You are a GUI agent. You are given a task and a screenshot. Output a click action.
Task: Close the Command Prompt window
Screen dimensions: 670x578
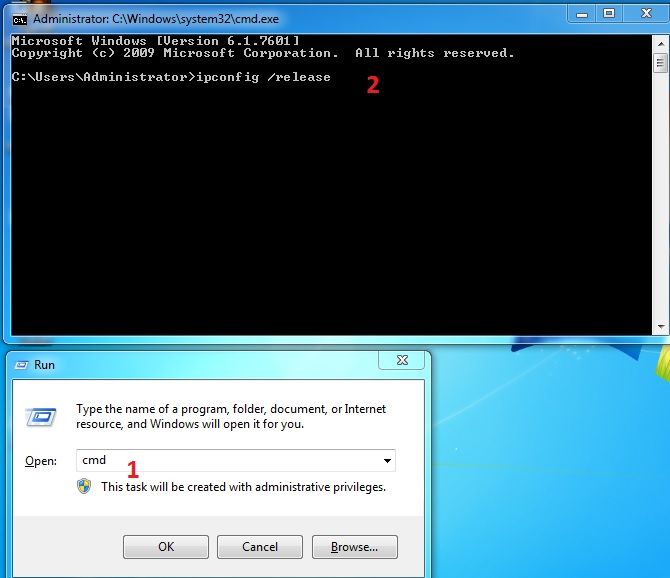(x=646, y=14)
